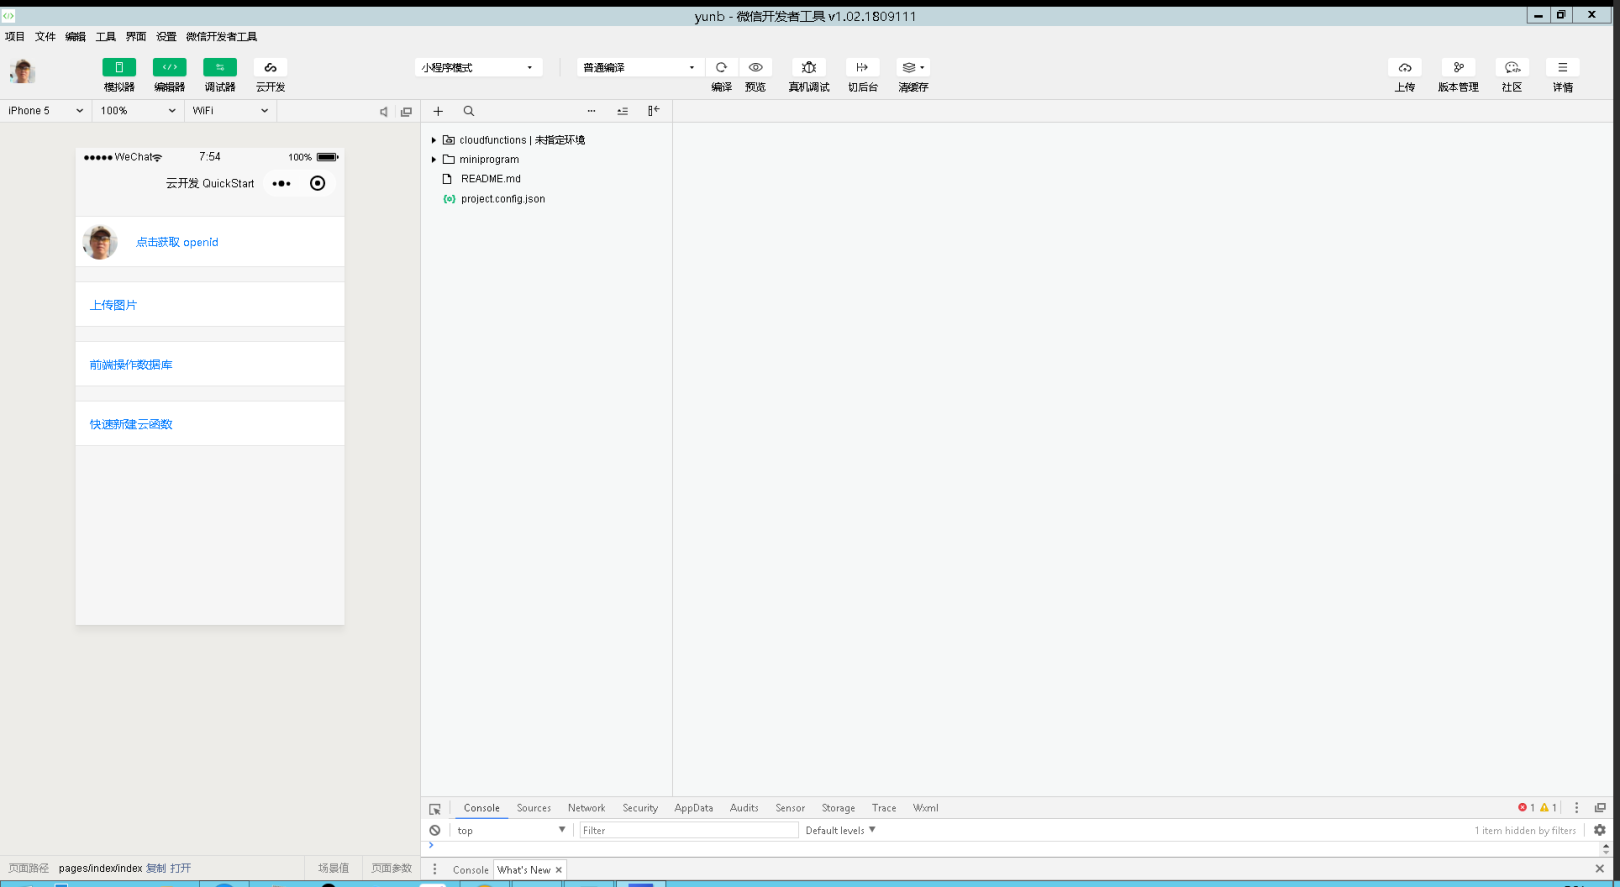Click the 上传图片 link in simulator
The width and height of the screenshot is (1620, 887).
click(x=113, y=305)
